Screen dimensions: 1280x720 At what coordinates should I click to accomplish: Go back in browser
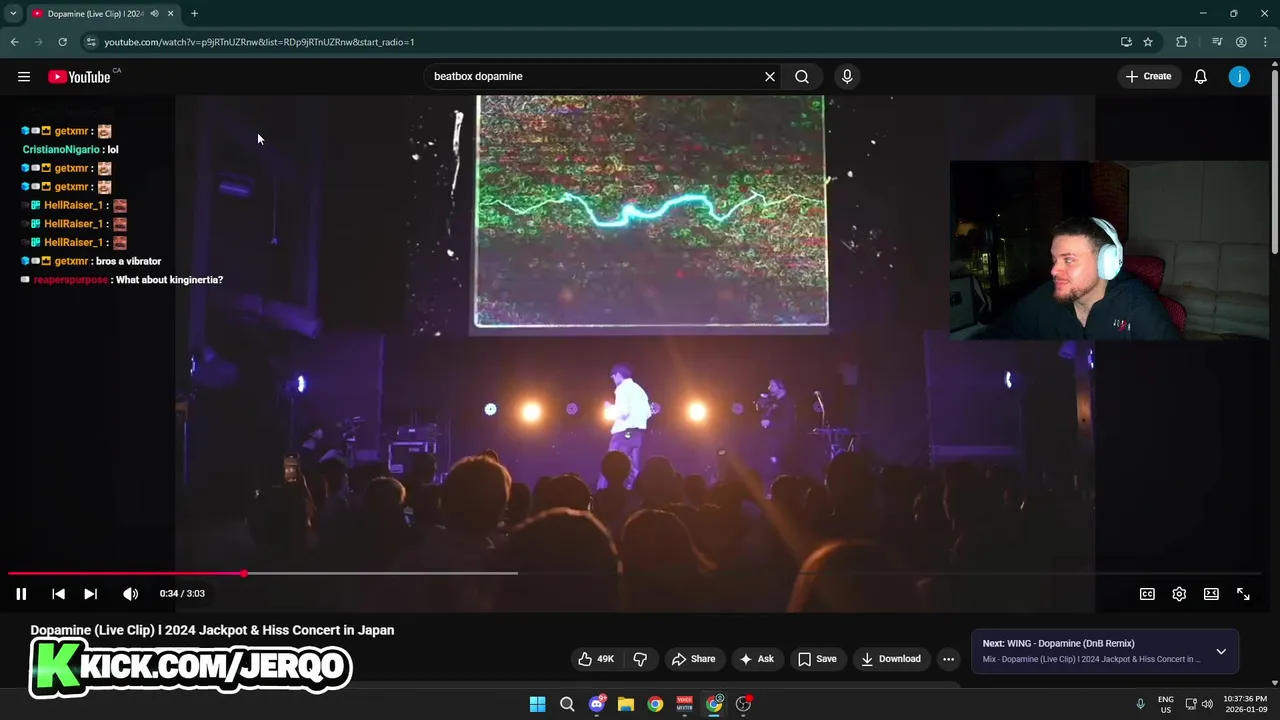pyautogui.click(x=14, y=42)
